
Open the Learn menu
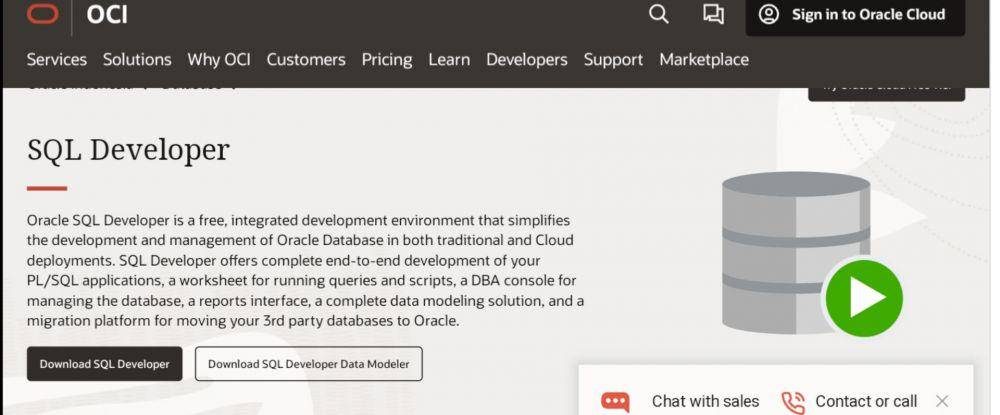click(x=449, y=60)
